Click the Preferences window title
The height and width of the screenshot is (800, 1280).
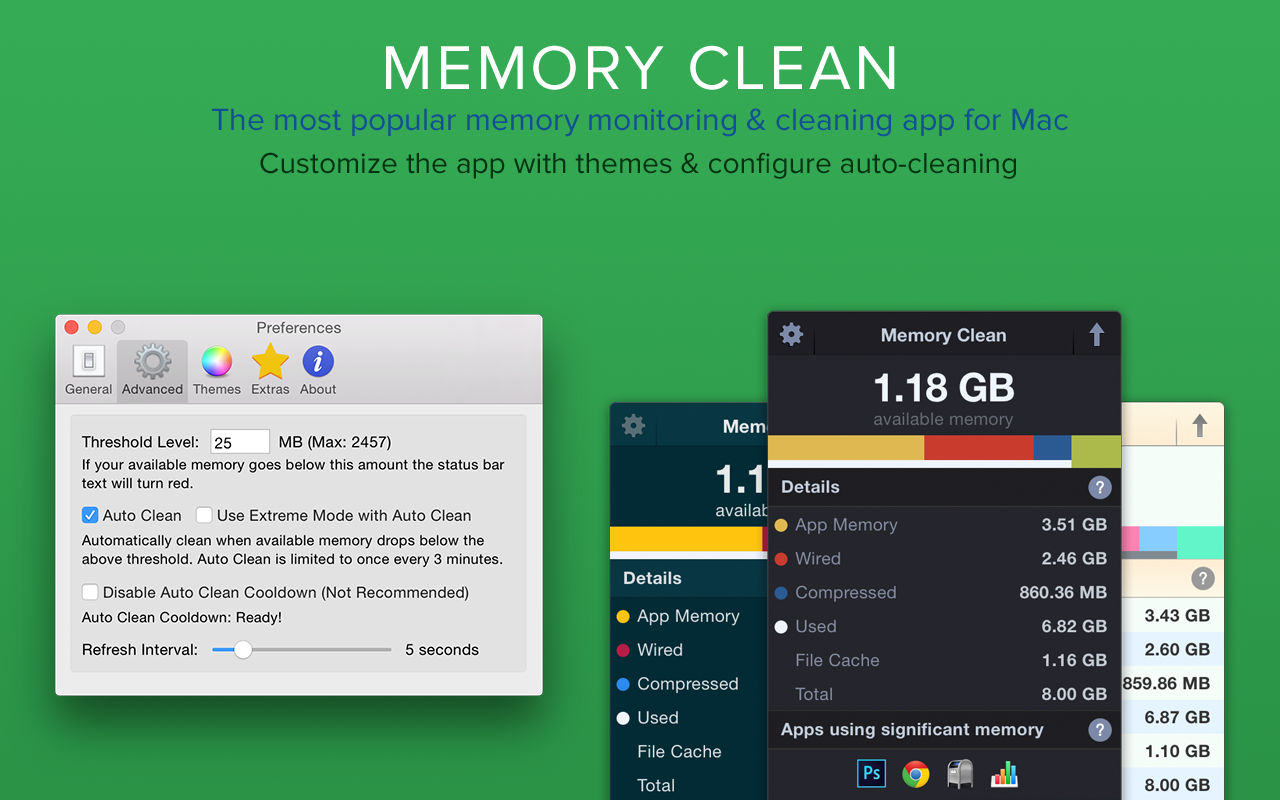coord(298,328)
